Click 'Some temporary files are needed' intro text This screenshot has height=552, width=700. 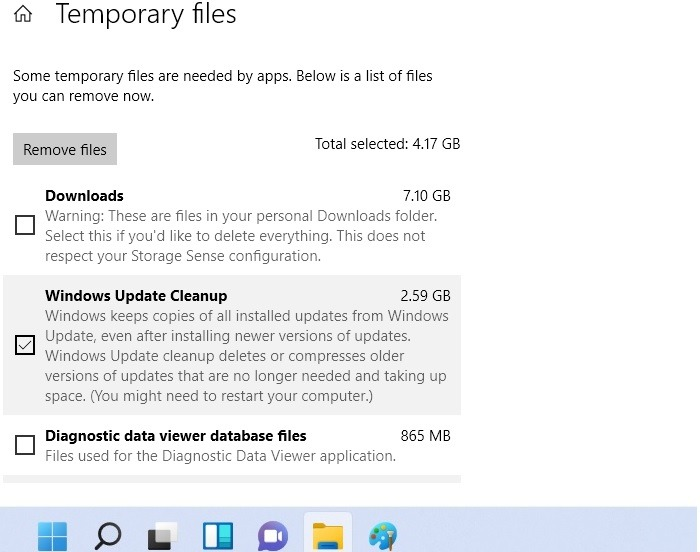click(x=223, y=86)
